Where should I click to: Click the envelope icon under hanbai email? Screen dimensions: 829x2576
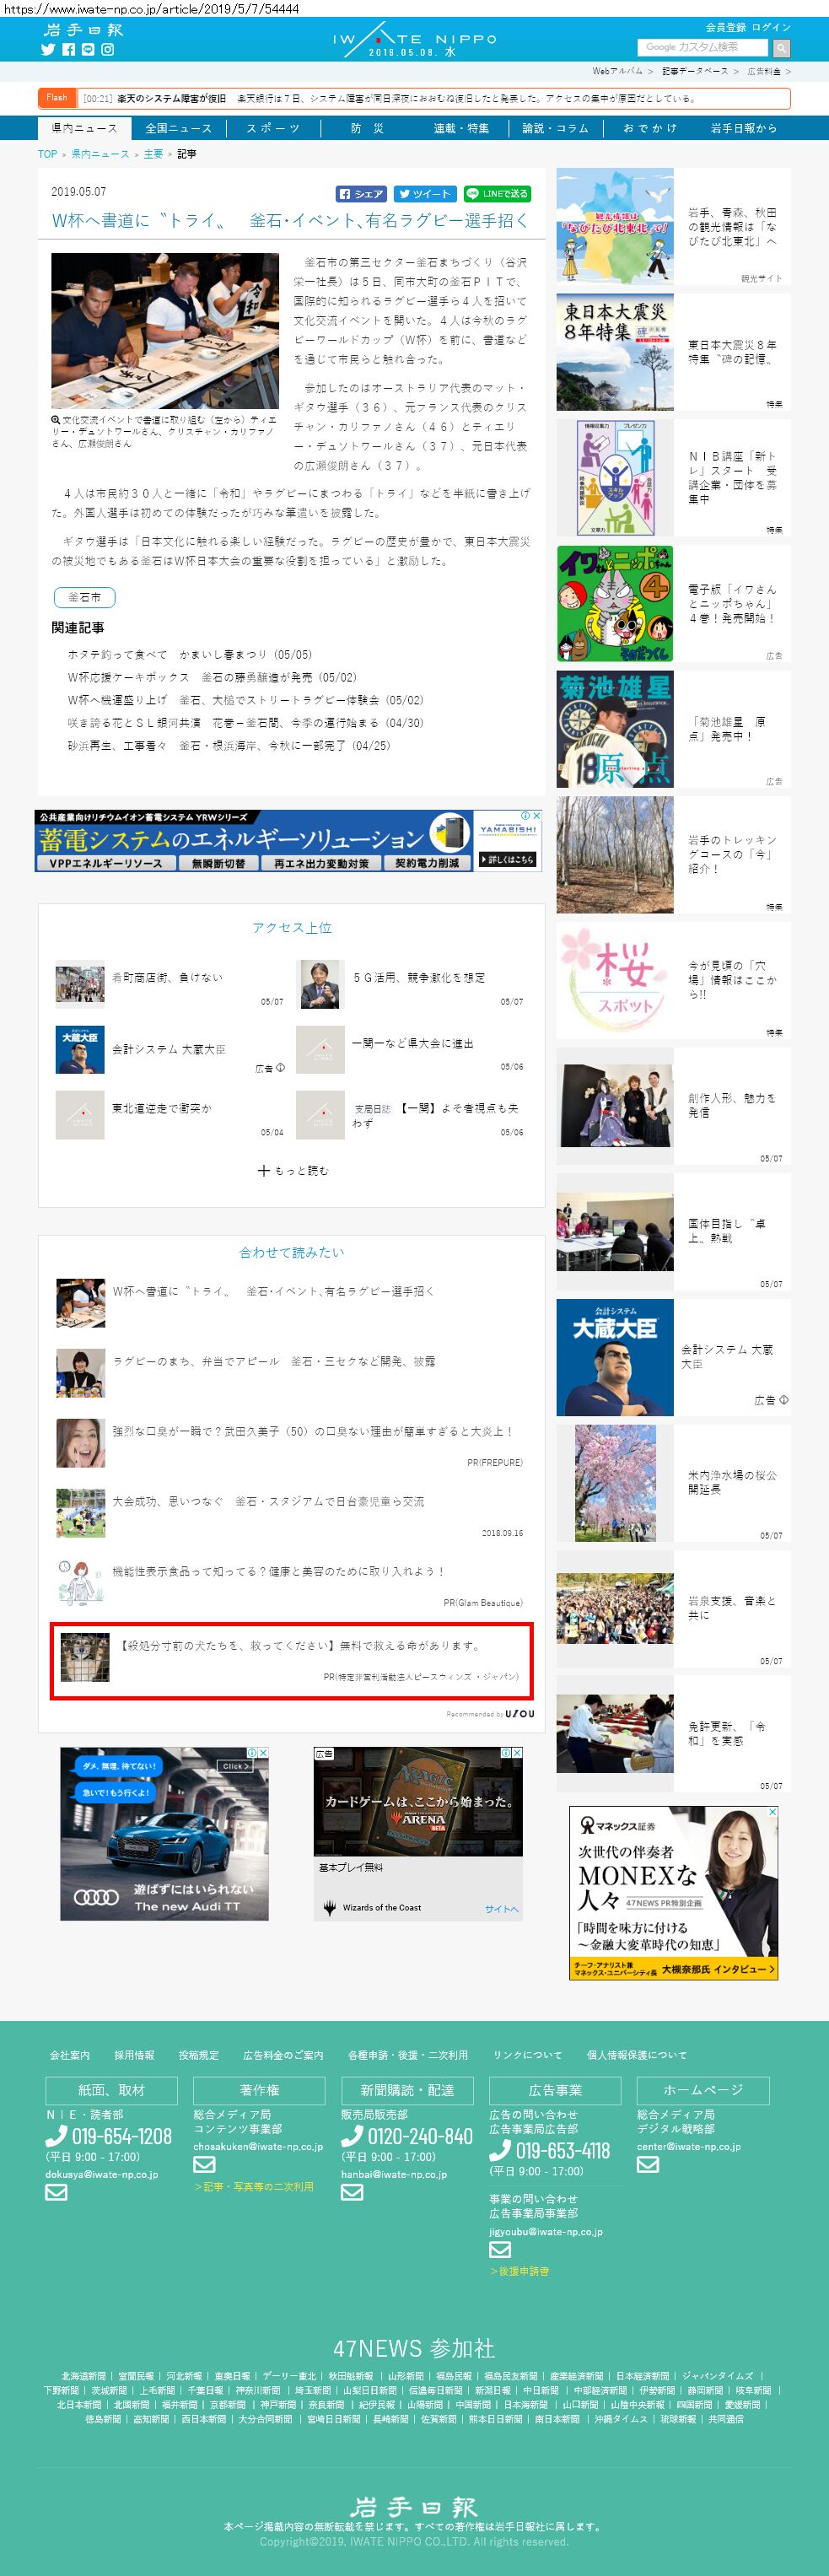352,2192
